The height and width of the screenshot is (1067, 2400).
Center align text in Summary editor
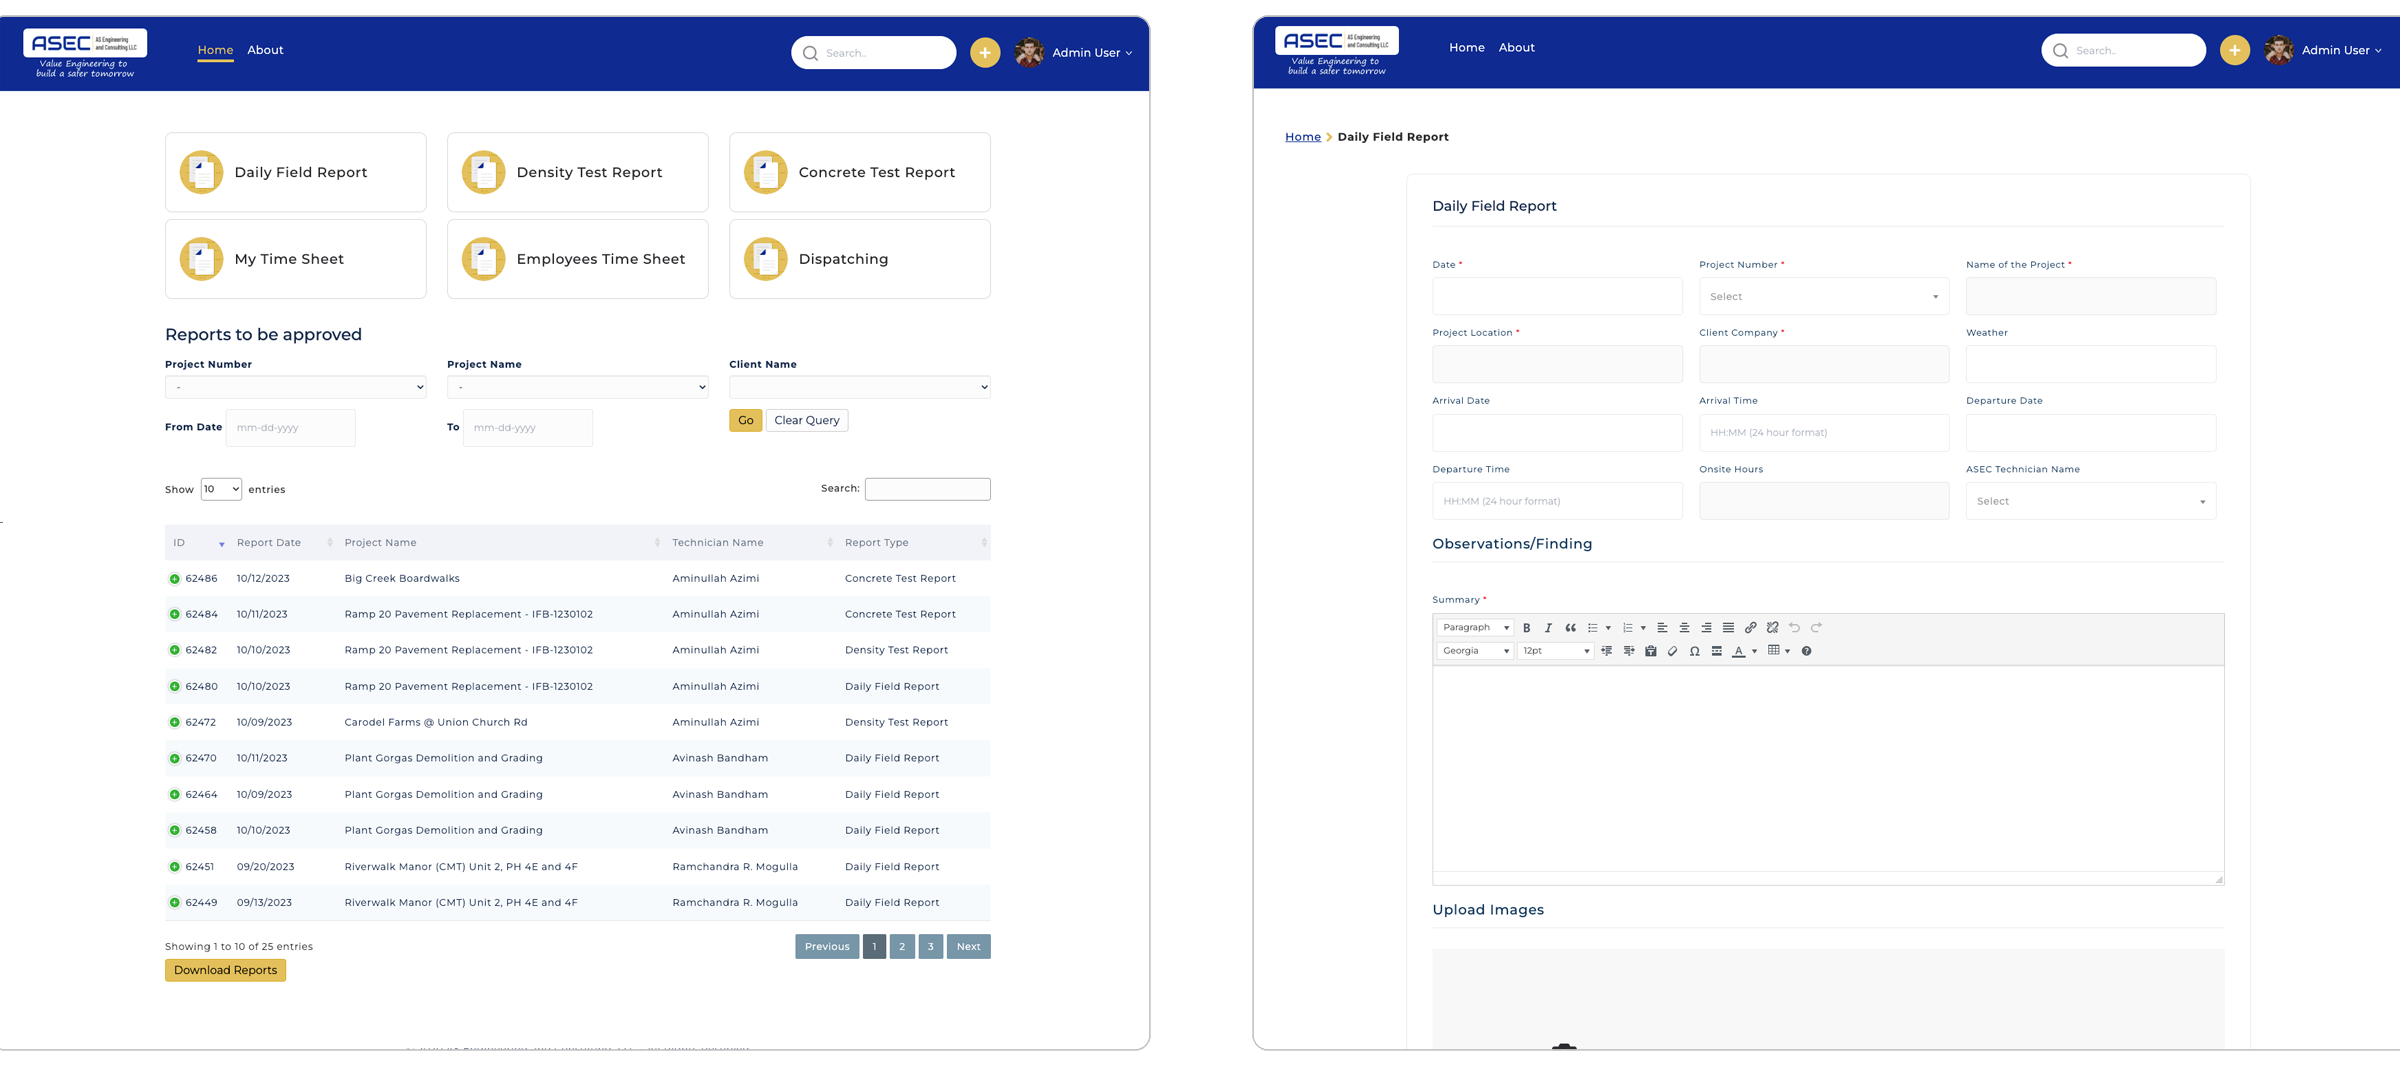(1684, 628)
